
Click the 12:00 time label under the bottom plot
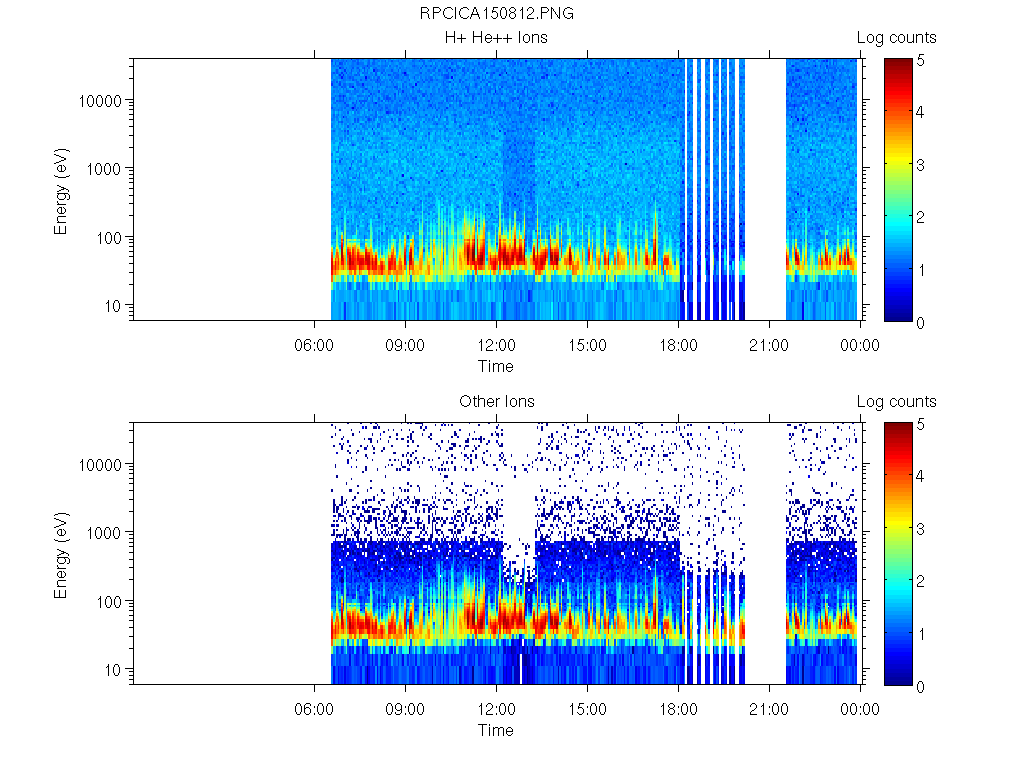click(x=496, y=709)
